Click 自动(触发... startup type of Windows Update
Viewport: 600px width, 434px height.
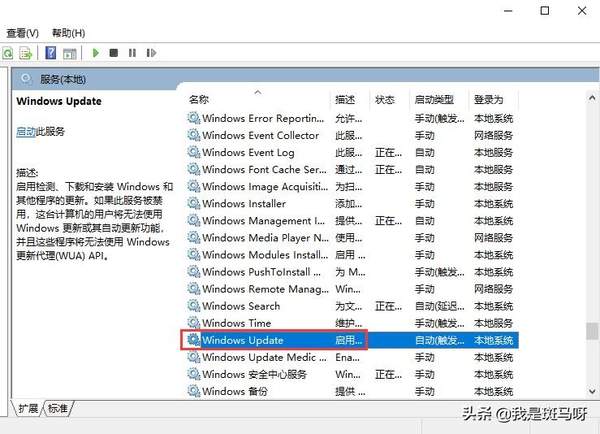click(x=439, y=340)
